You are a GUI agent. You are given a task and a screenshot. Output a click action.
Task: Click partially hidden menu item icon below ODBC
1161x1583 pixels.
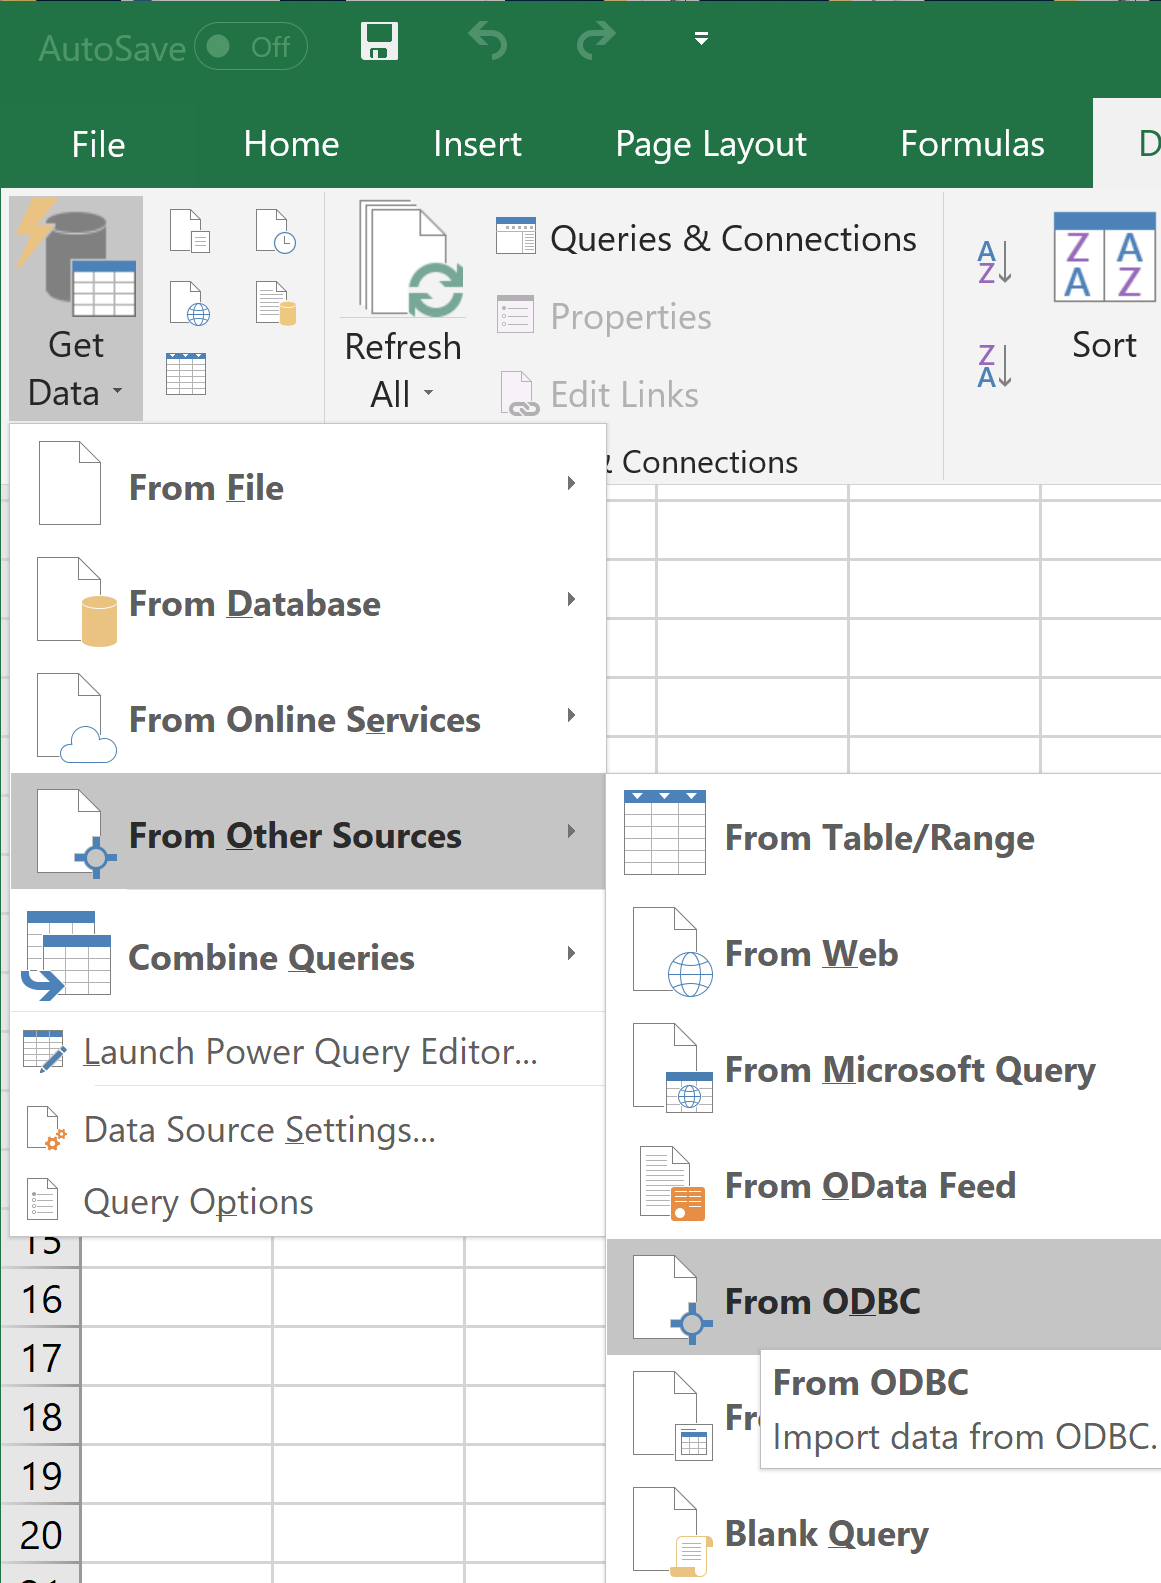672,1415
